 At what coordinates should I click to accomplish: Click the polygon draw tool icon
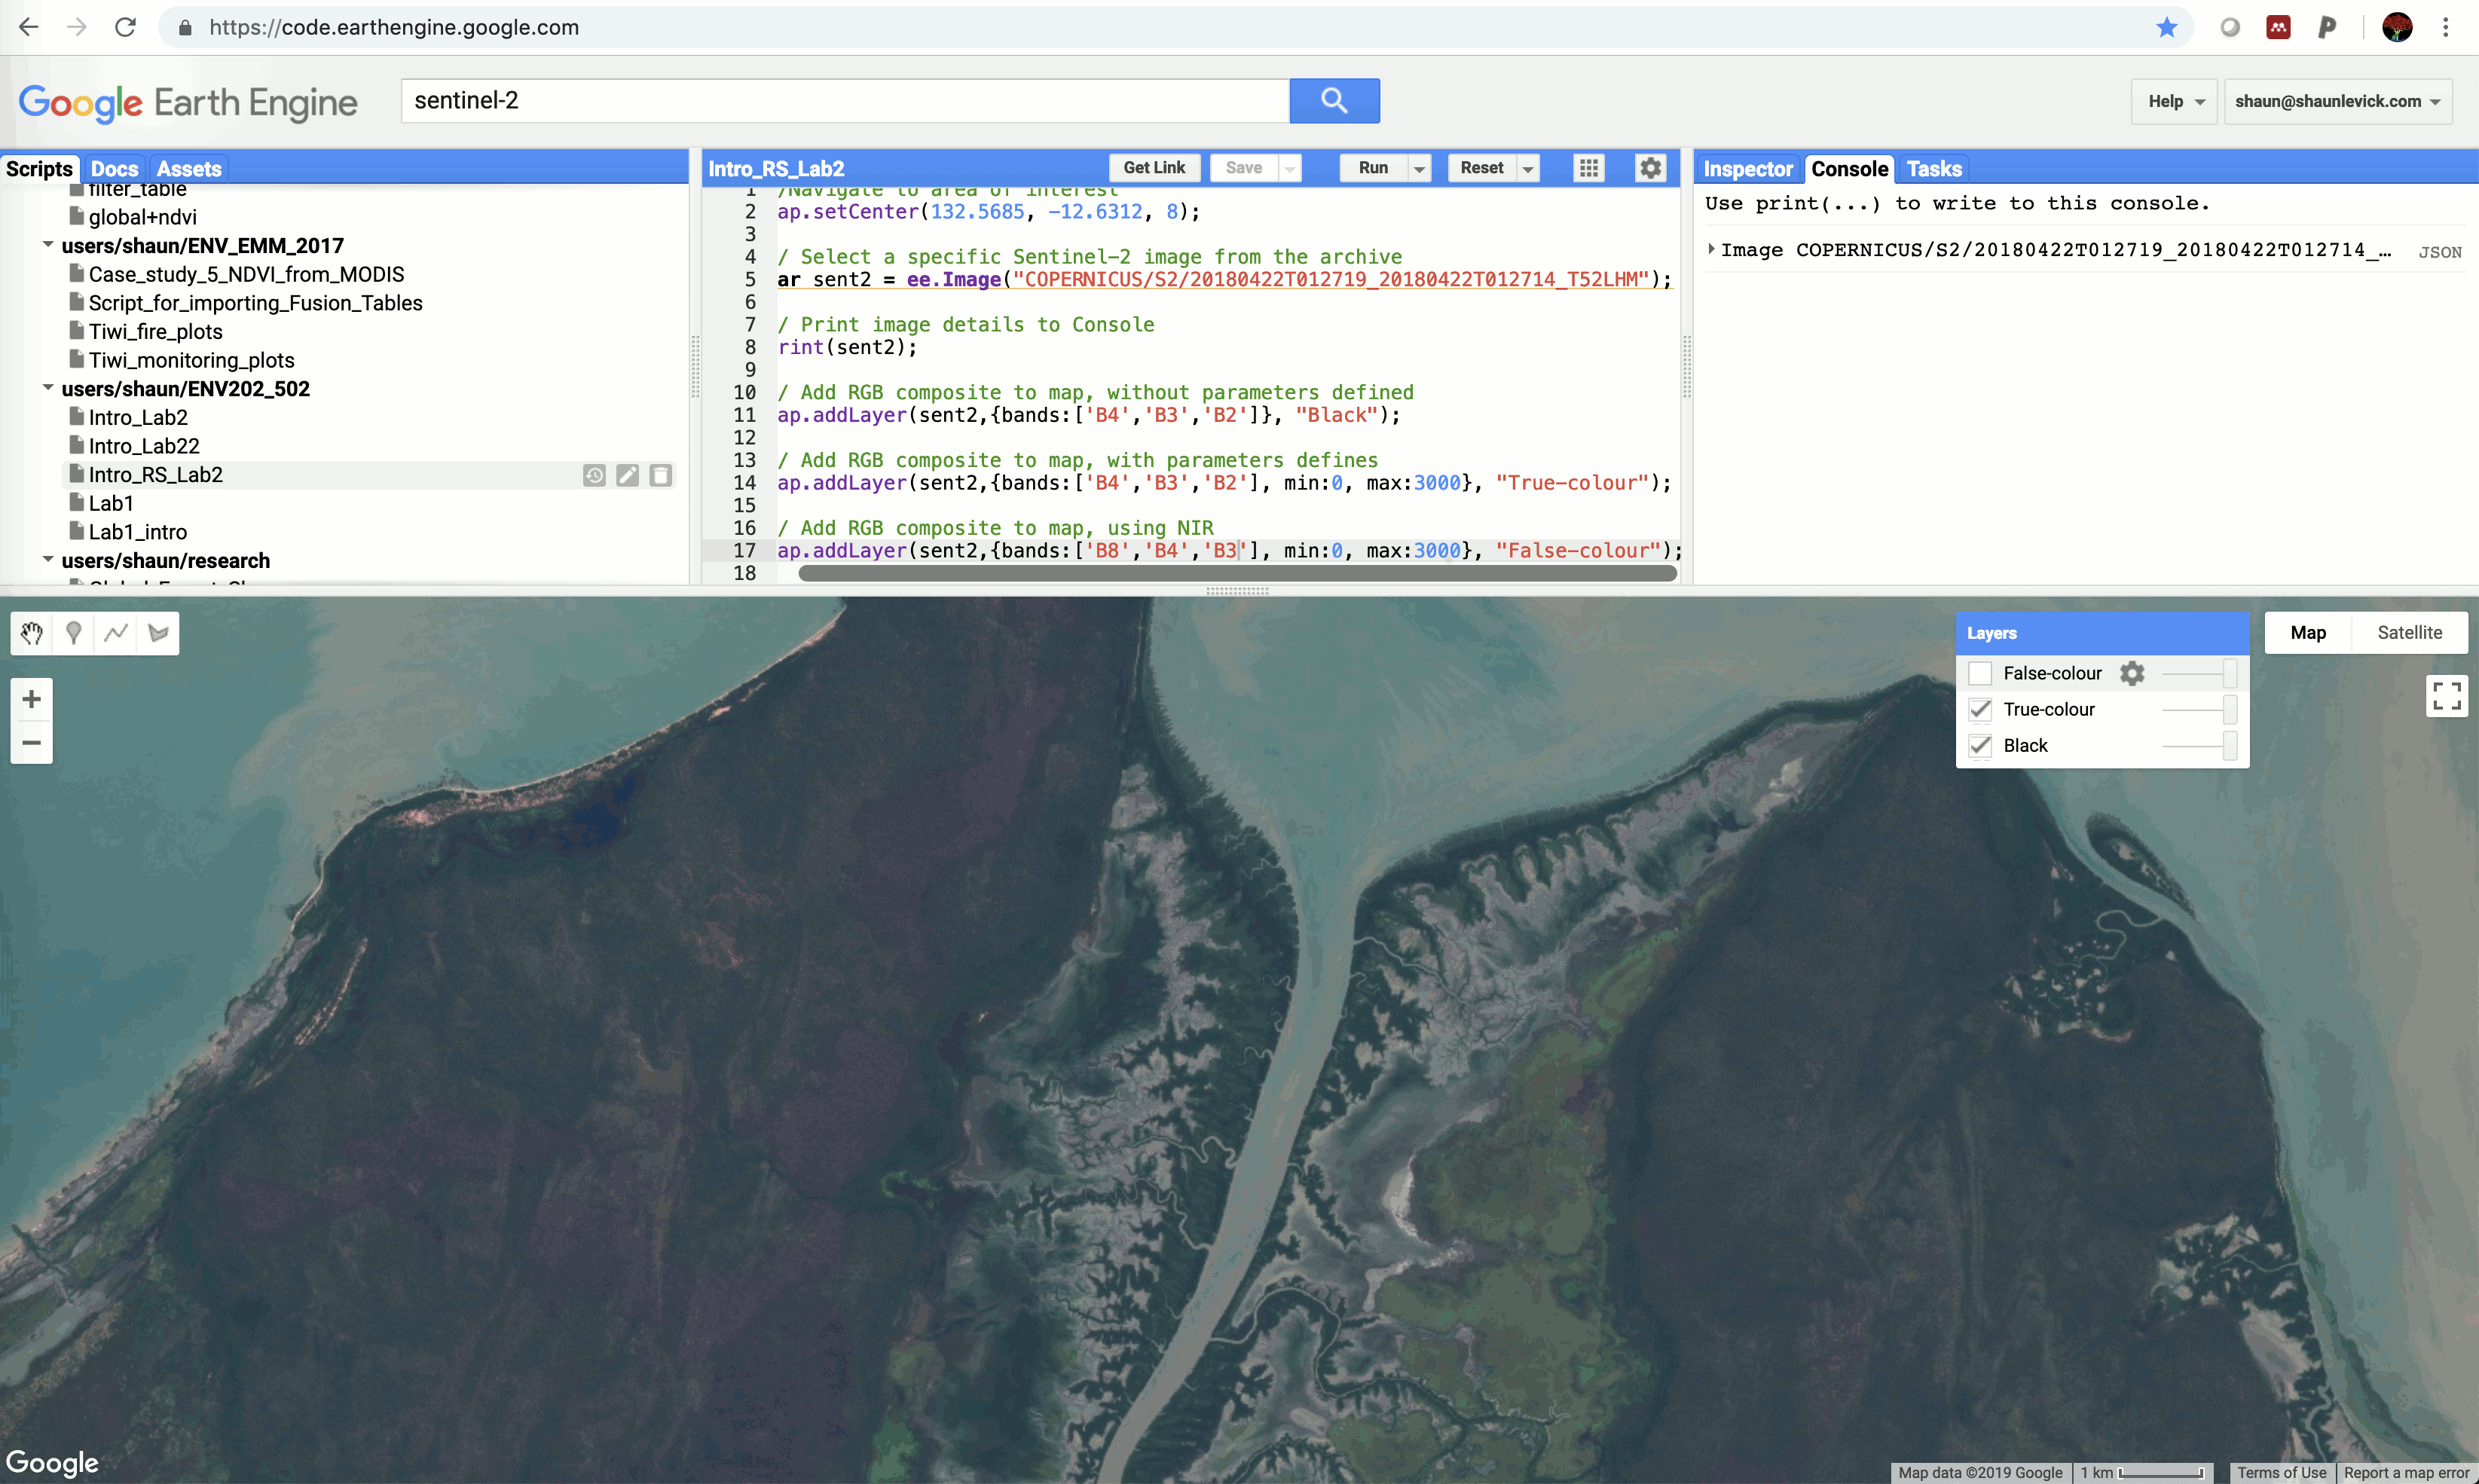coord(159,633)
